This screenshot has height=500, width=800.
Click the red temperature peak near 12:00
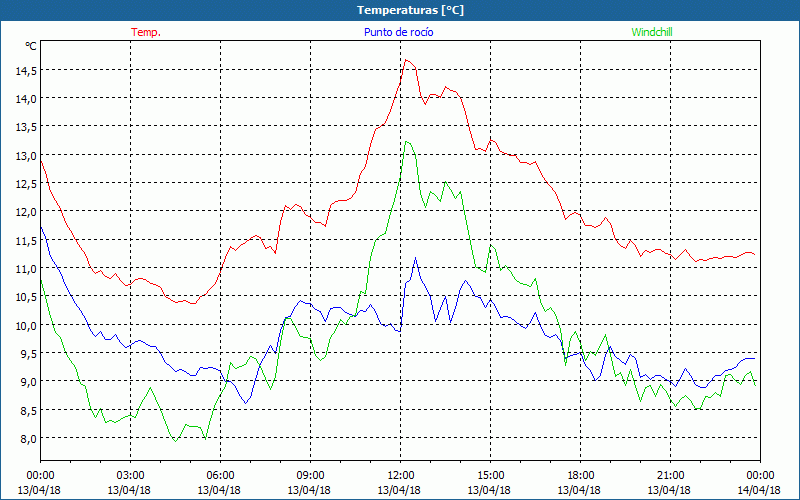406,60
